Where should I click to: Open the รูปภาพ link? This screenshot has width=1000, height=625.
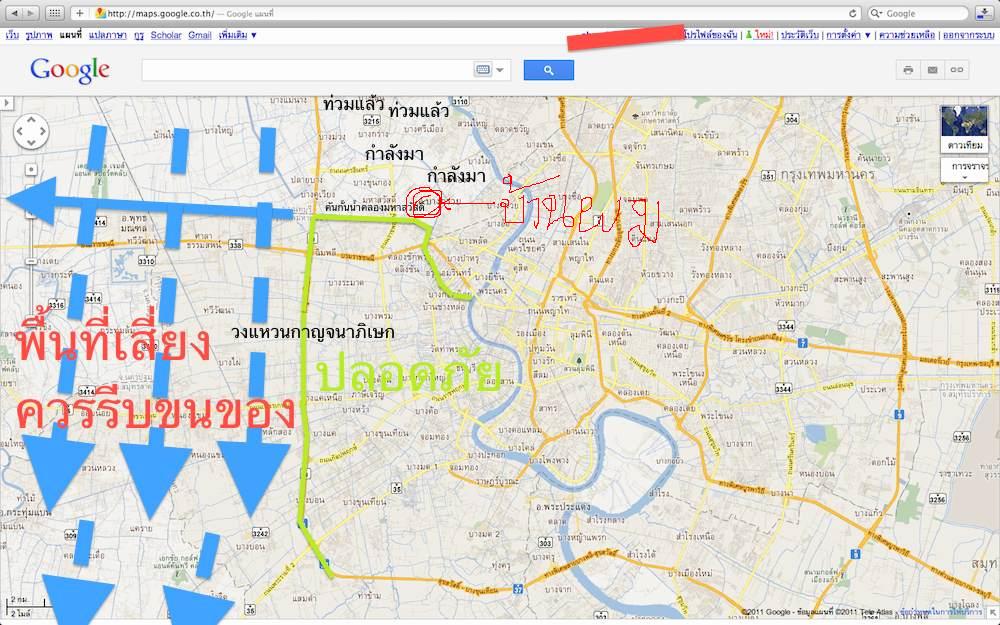tap(39, 35)
